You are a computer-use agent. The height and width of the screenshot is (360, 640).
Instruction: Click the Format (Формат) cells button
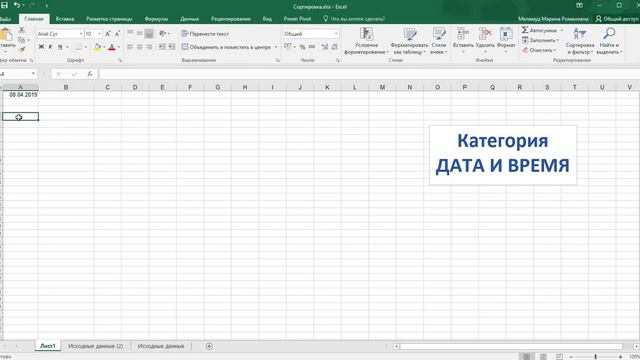click(506, 41)
